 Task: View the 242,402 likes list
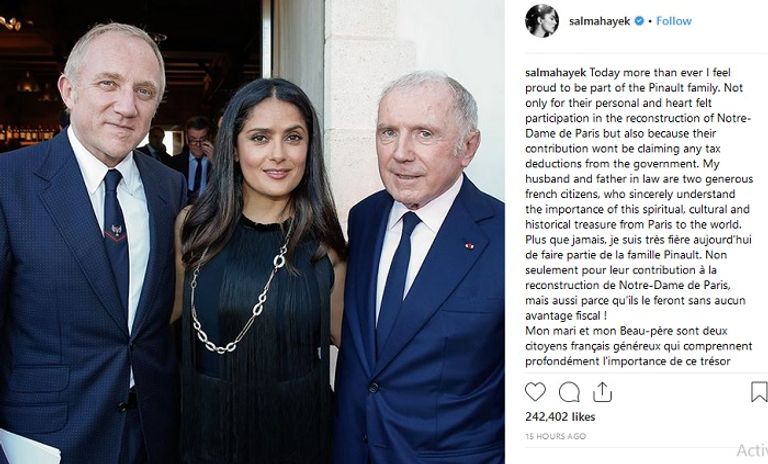click(560, 417)
